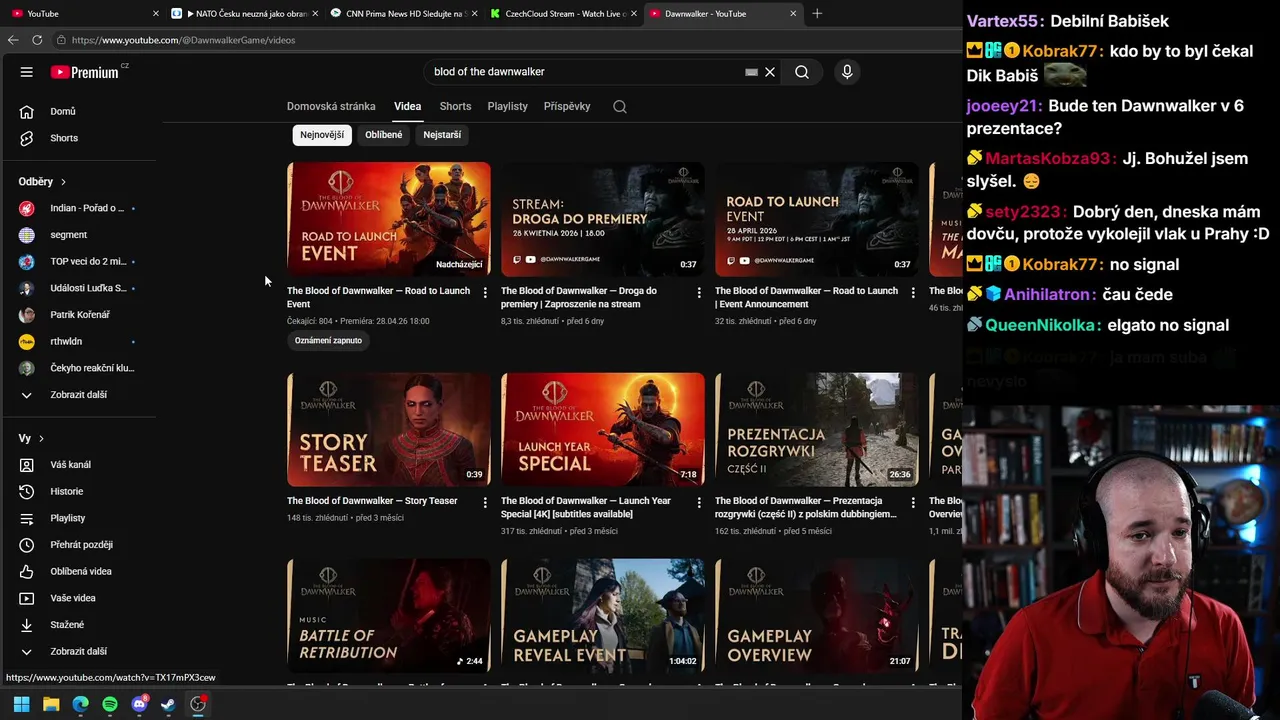
Task: Open Road to Launch Event thumbnail
Action: [389, 219]
